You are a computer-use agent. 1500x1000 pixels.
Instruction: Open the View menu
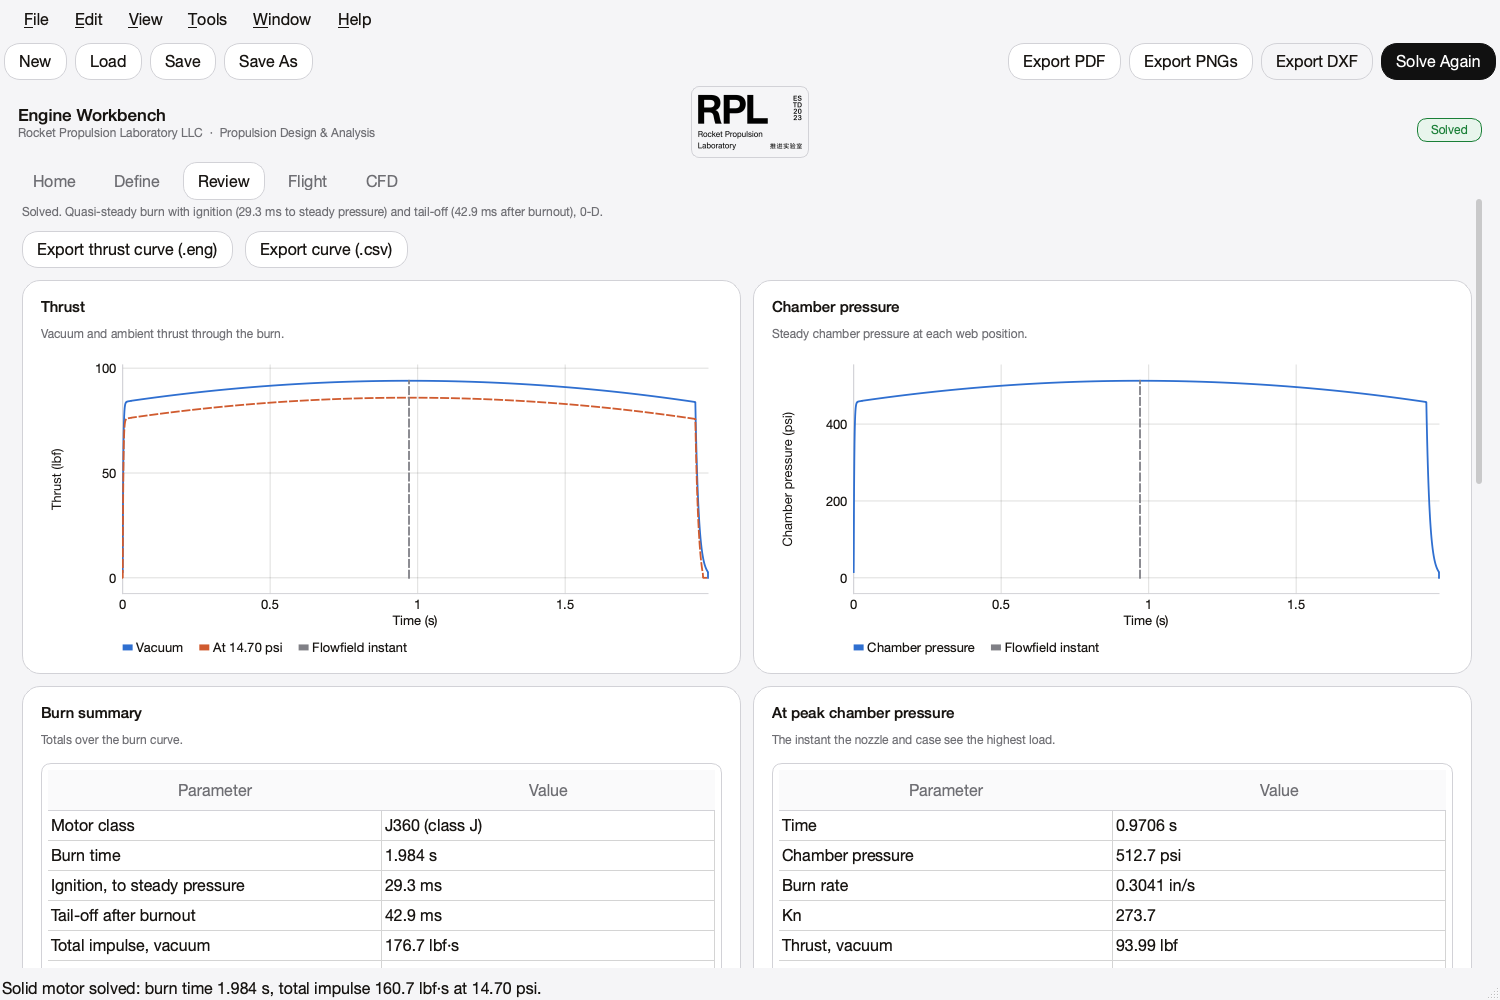tap(145, 19)
